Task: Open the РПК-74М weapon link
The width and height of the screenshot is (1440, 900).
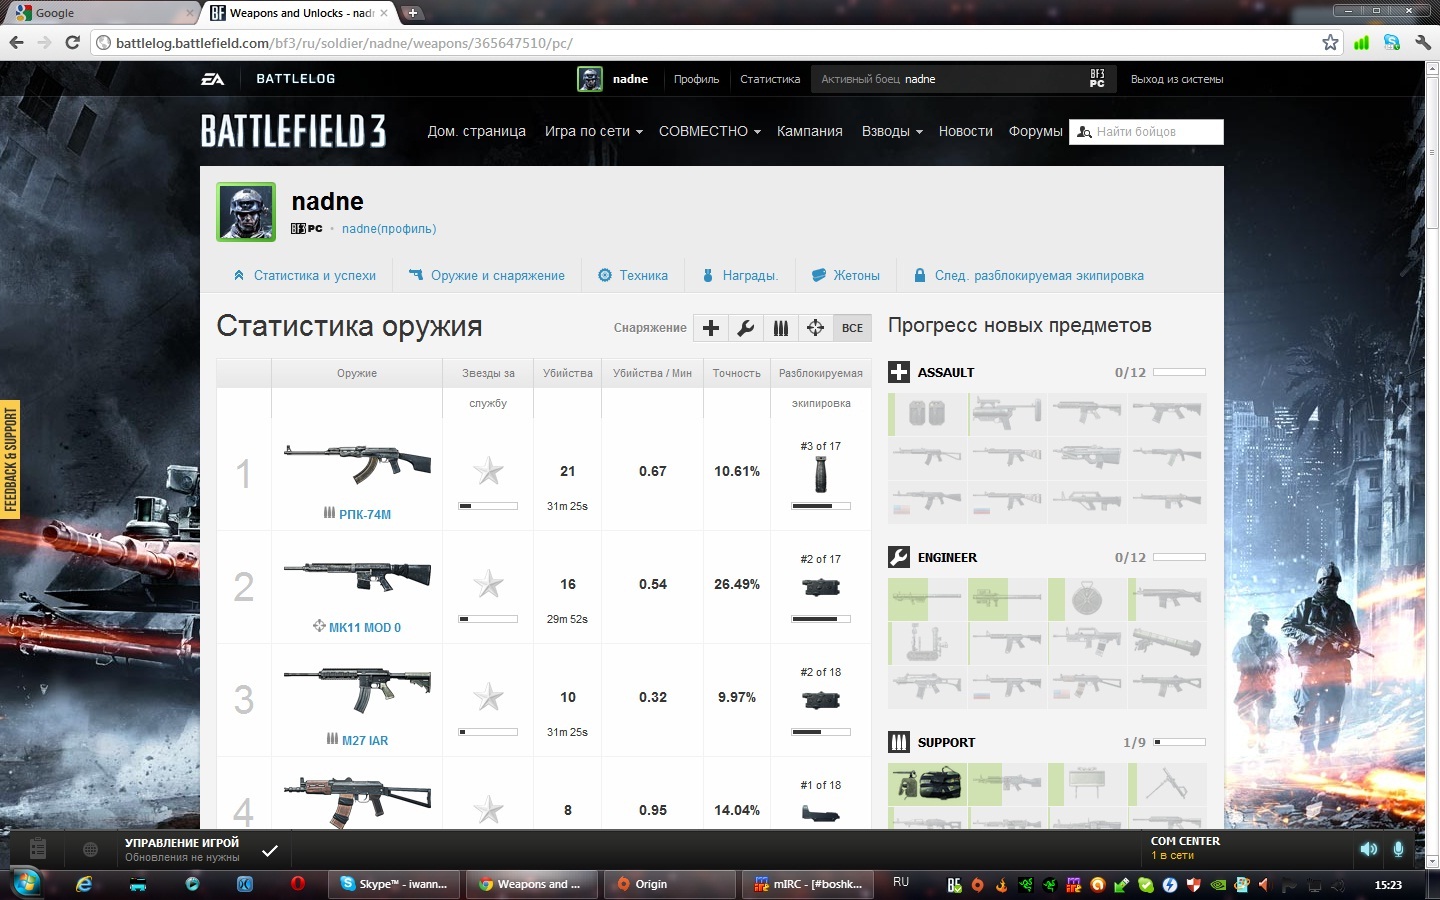Action: click(x=365, y=514)
